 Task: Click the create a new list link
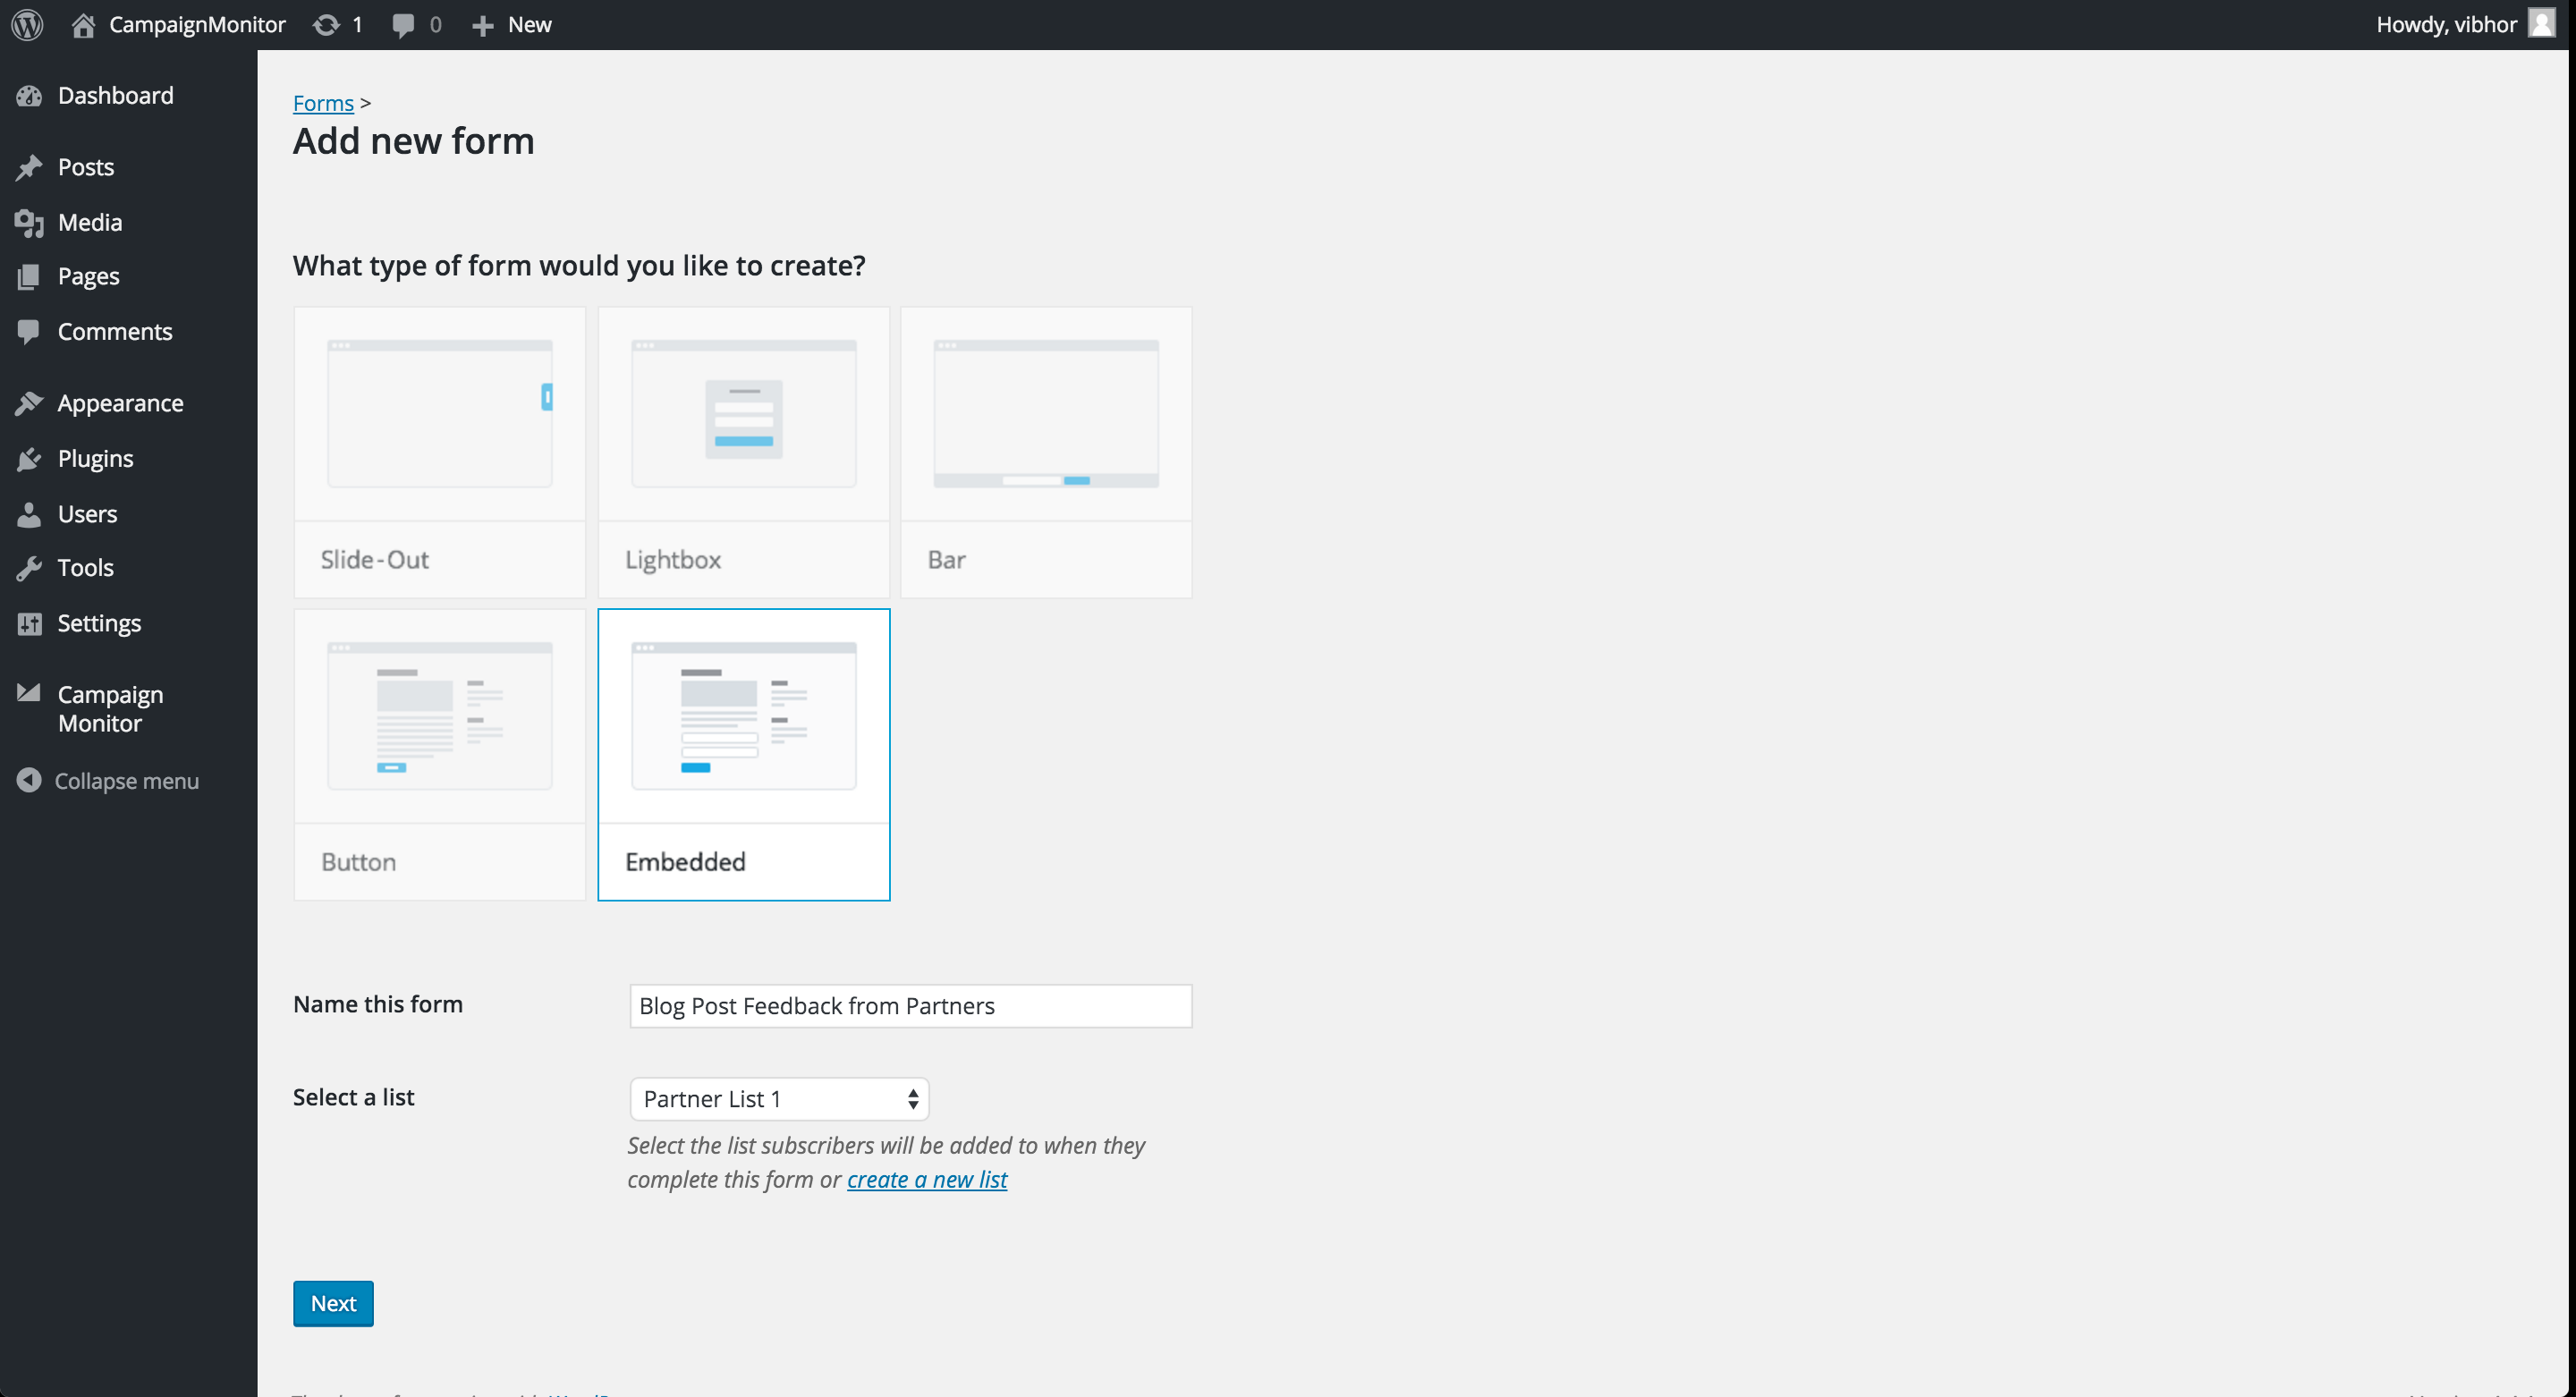pyautogui.click(x=925, y=1179)
